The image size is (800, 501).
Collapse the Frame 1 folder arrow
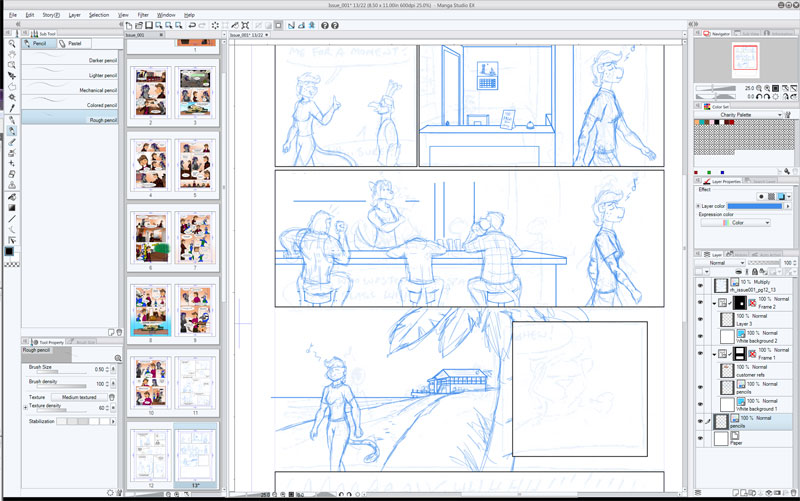click(x=714, y=354)
